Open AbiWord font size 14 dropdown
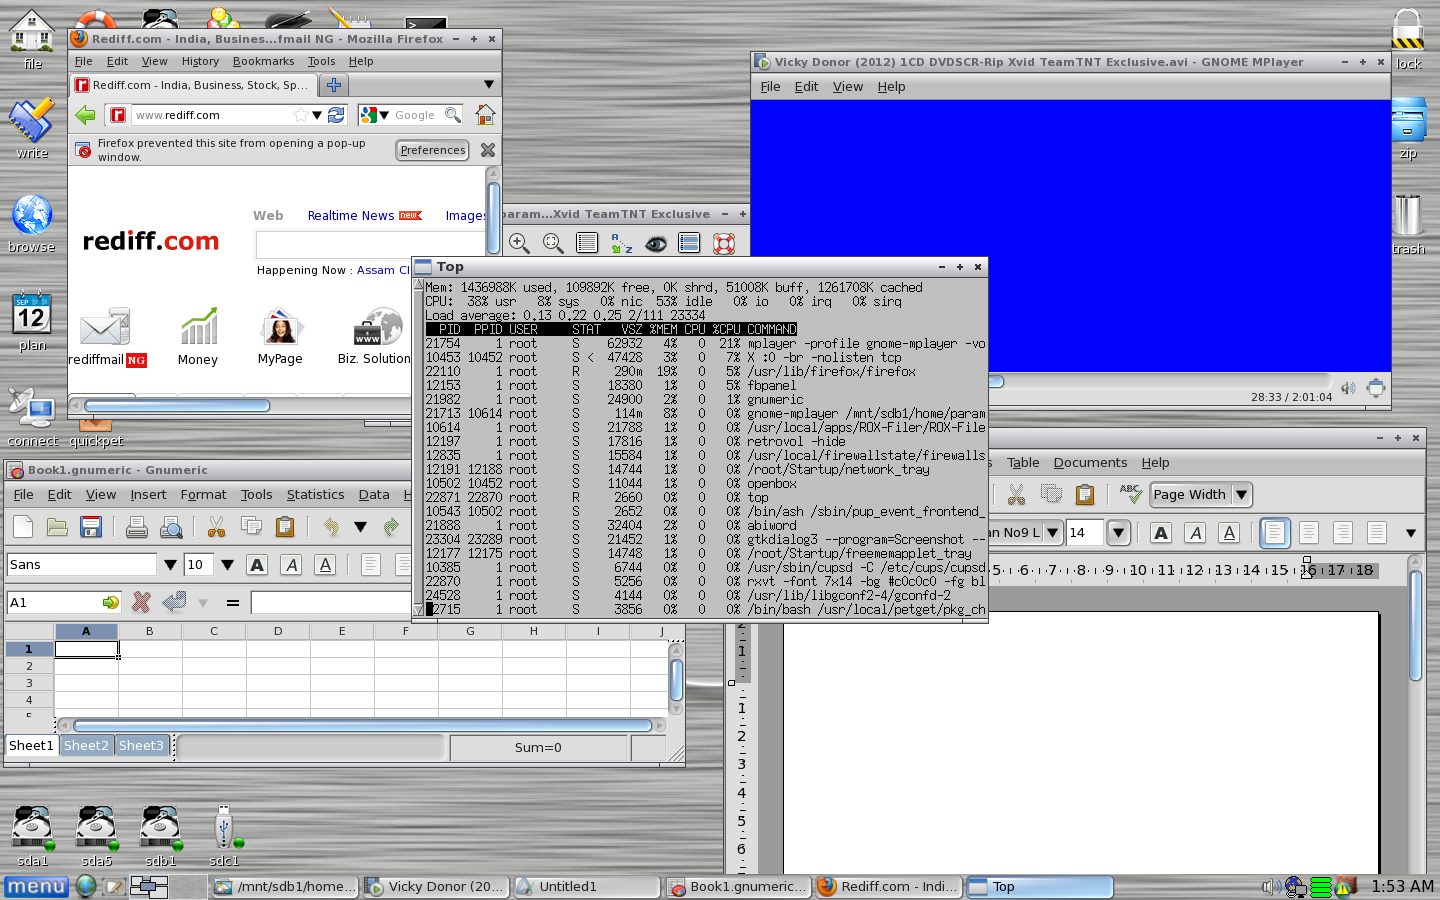Image resolution: width=1440 pixels, height=900 pixels. tap(1119, 533)
